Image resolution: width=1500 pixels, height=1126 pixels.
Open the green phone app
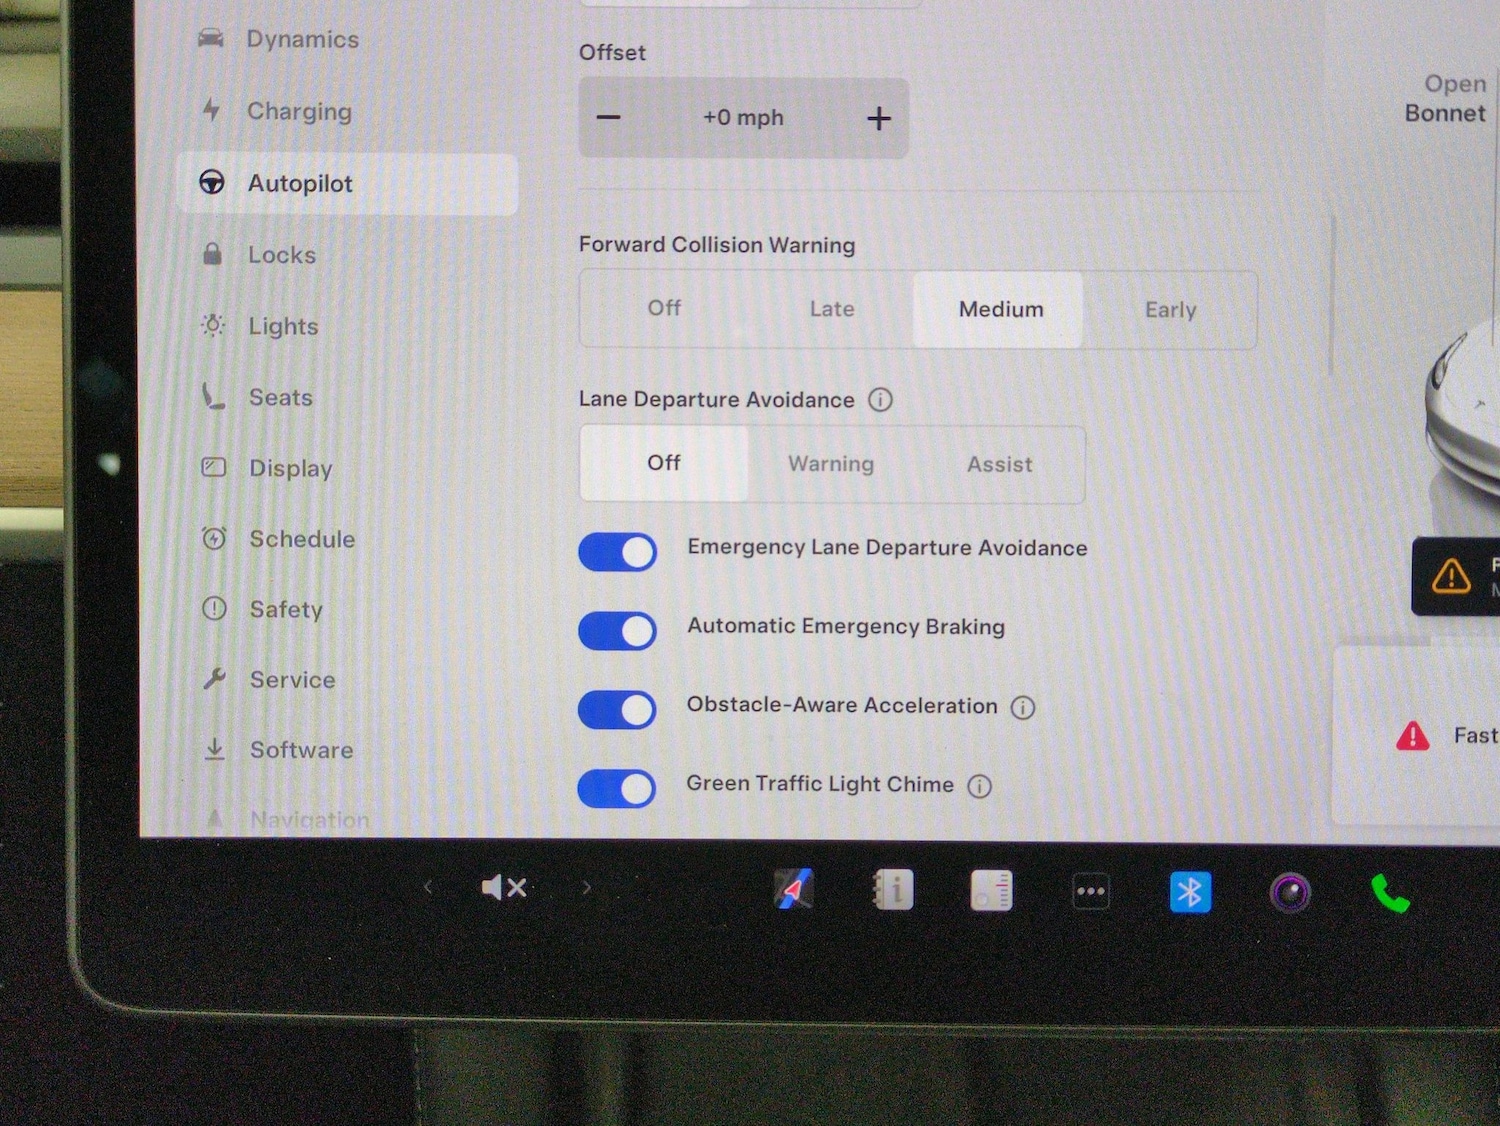pos(1389,893)
